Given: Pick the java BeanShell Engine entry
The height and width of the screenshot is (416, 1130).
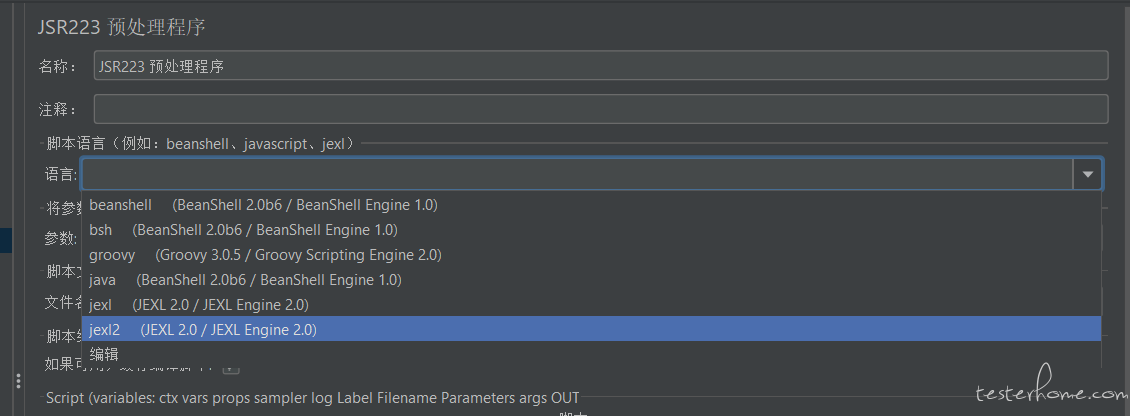Looking at the screenshot, I should point(591,279).
